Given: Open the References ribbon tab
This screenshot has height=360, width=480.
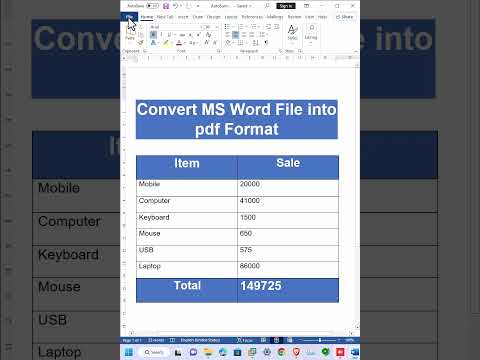Looking at the screenshot, I should tap(252, 17).
